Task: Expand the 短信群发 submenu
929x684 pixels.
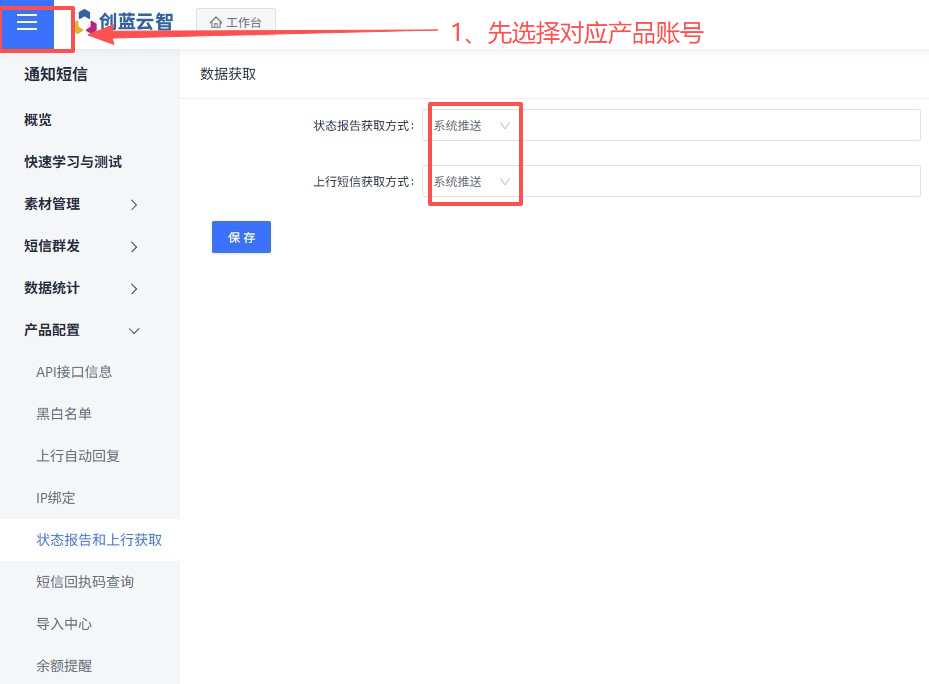Action: pyautogui.click(x=82, y=246)
